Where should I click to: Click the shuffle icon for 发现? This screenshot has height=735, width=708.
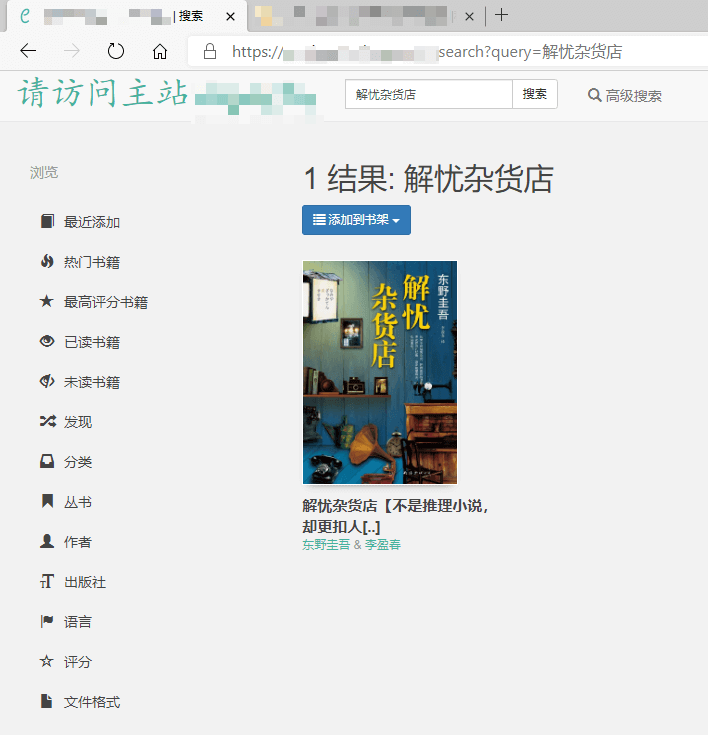[47, 421]
